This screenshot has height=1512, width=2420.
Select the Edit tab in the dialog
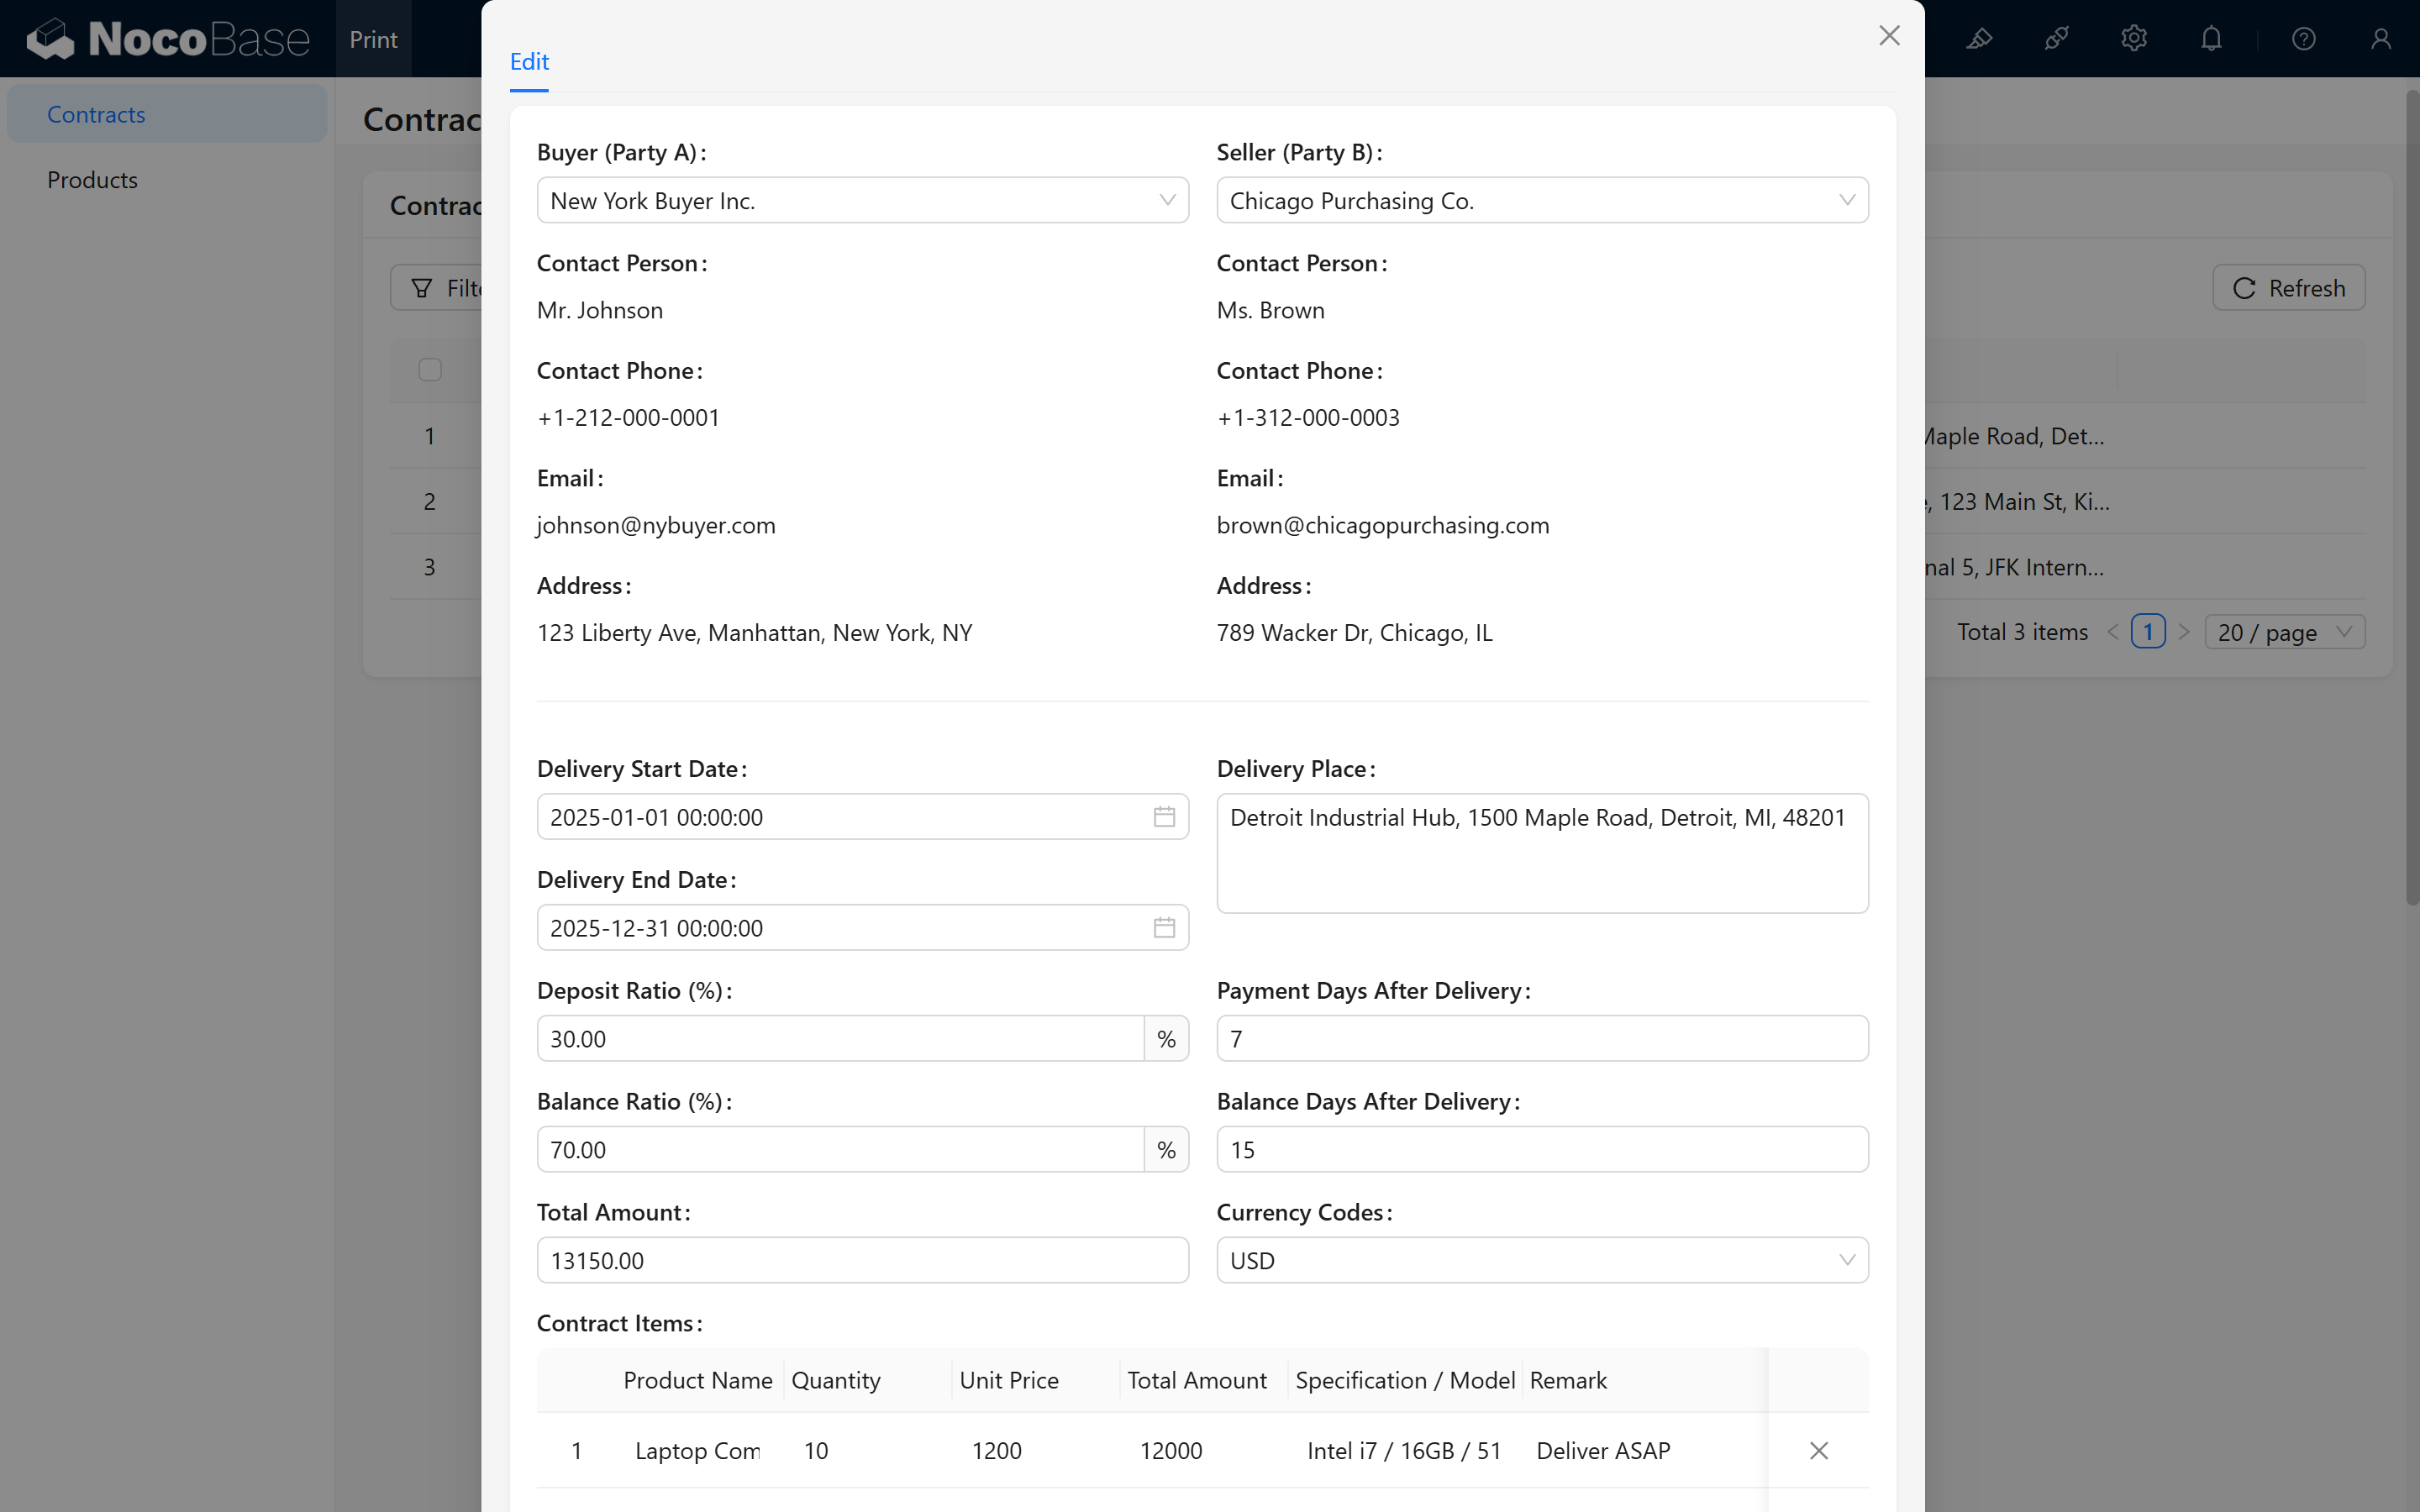point(529,62)
